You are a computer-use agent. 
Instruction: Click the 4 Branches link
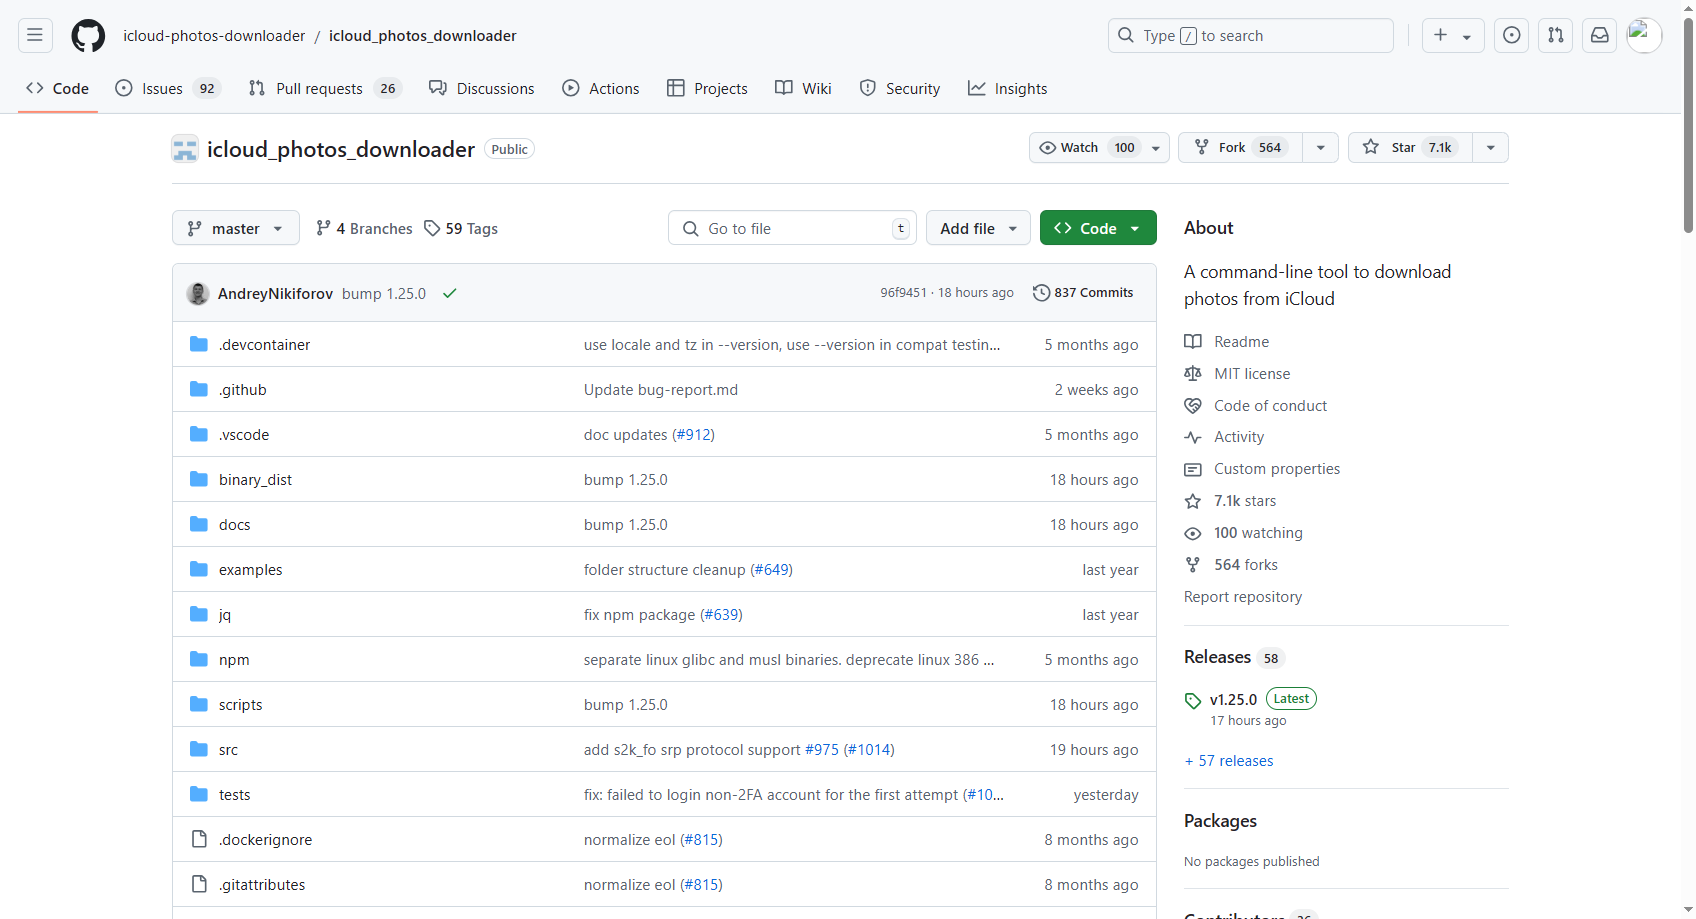[364, 229]
